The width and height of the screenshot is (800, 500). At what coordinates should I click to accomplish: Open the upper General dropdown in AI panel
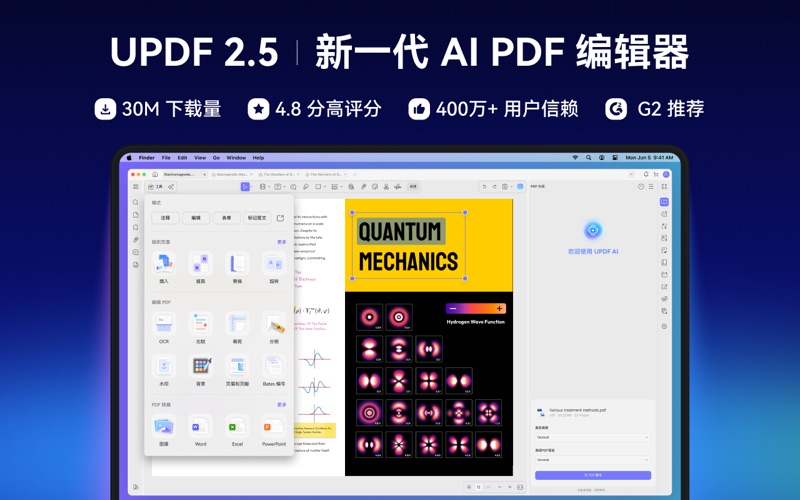pyautogui.click(x=592, y=437)
